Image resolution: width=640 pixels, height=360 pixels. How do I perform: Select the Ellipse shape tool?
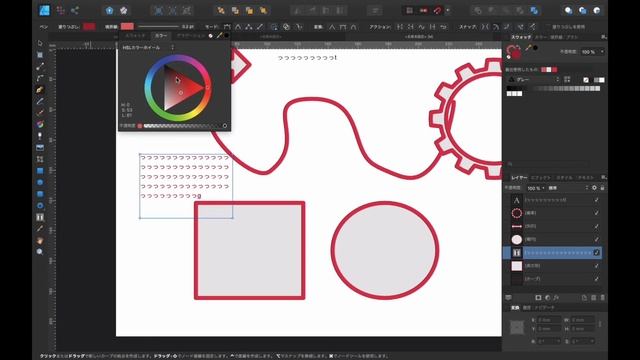[x=40, y=182]
